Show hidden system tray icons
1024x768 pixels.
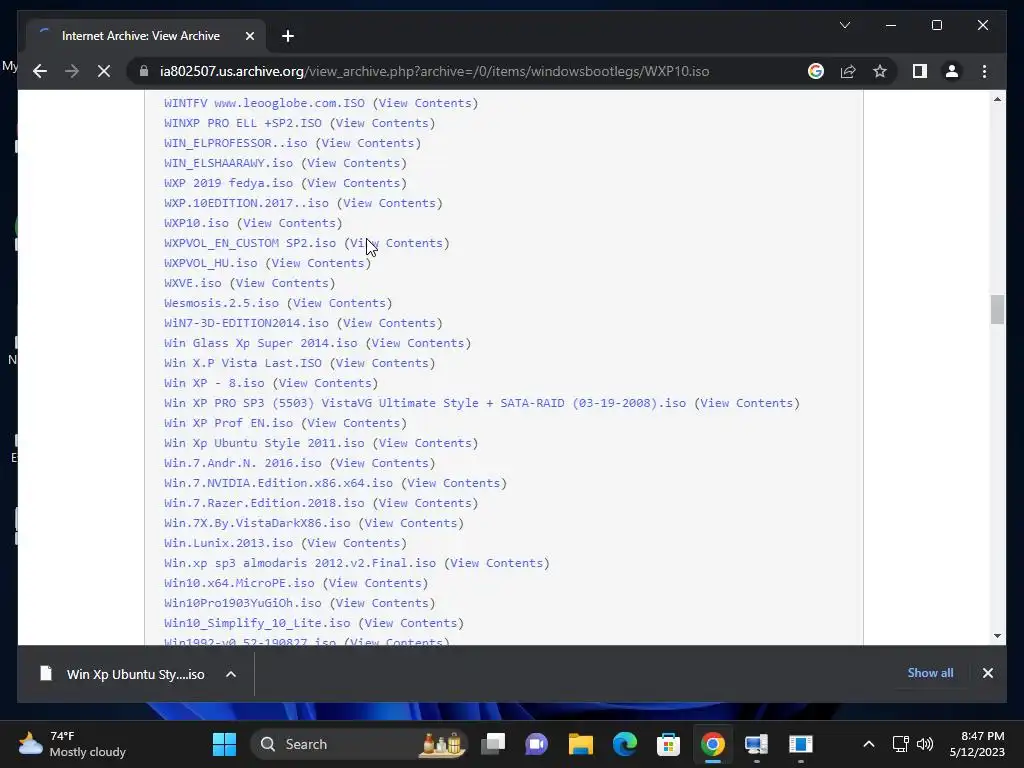point(869,744)
